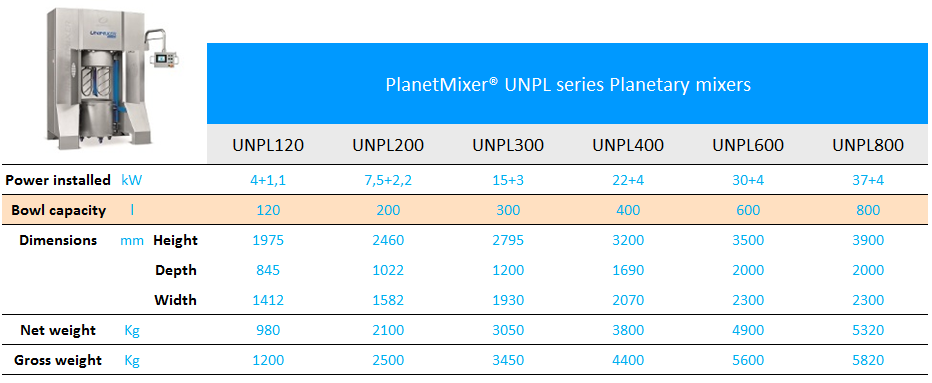Select the UNPL120 column header
932x383 pixels.
tap(268, 145)
